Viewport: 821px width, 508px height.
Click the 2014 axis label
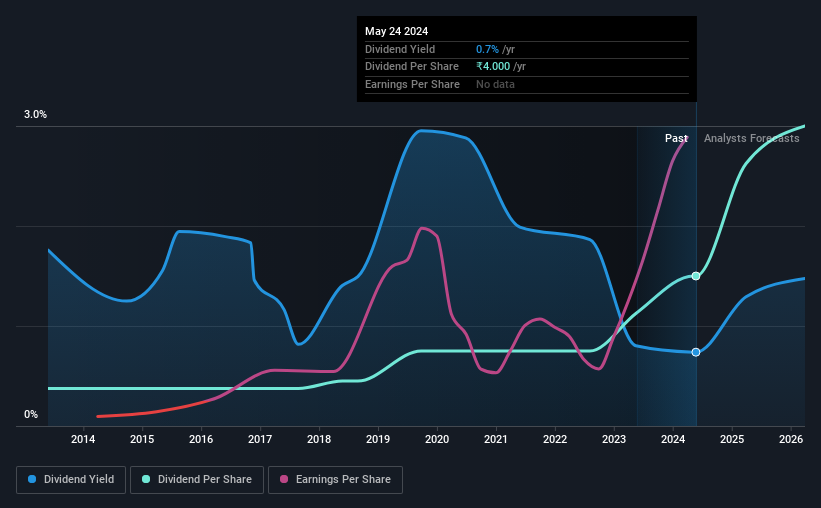[x=83, y=439]
